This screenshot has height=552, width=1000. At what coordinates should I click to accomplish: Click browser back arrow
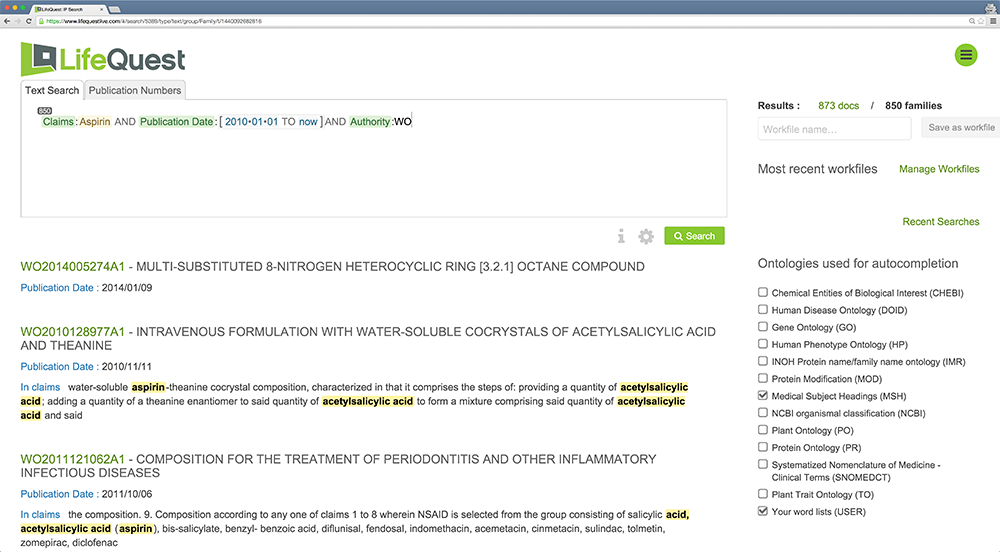(7, 21)
